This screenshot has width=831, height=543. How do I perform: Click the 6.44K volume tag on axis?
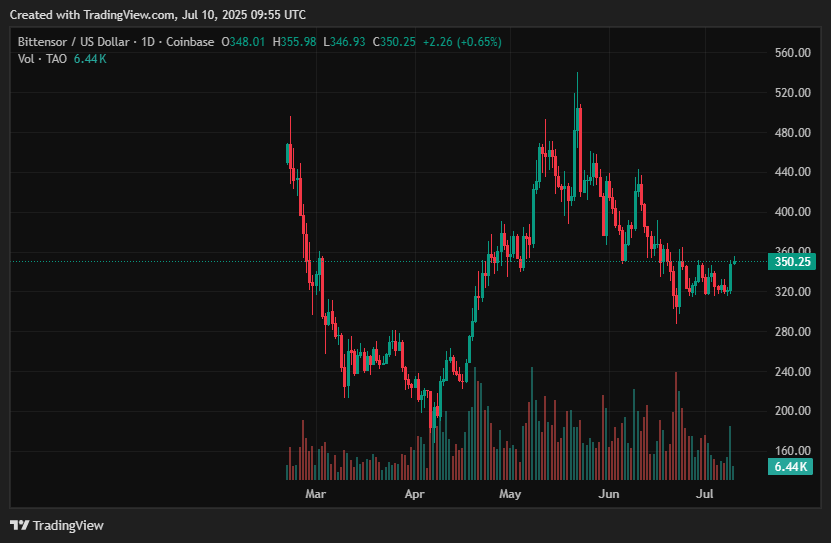coord(791,467)
